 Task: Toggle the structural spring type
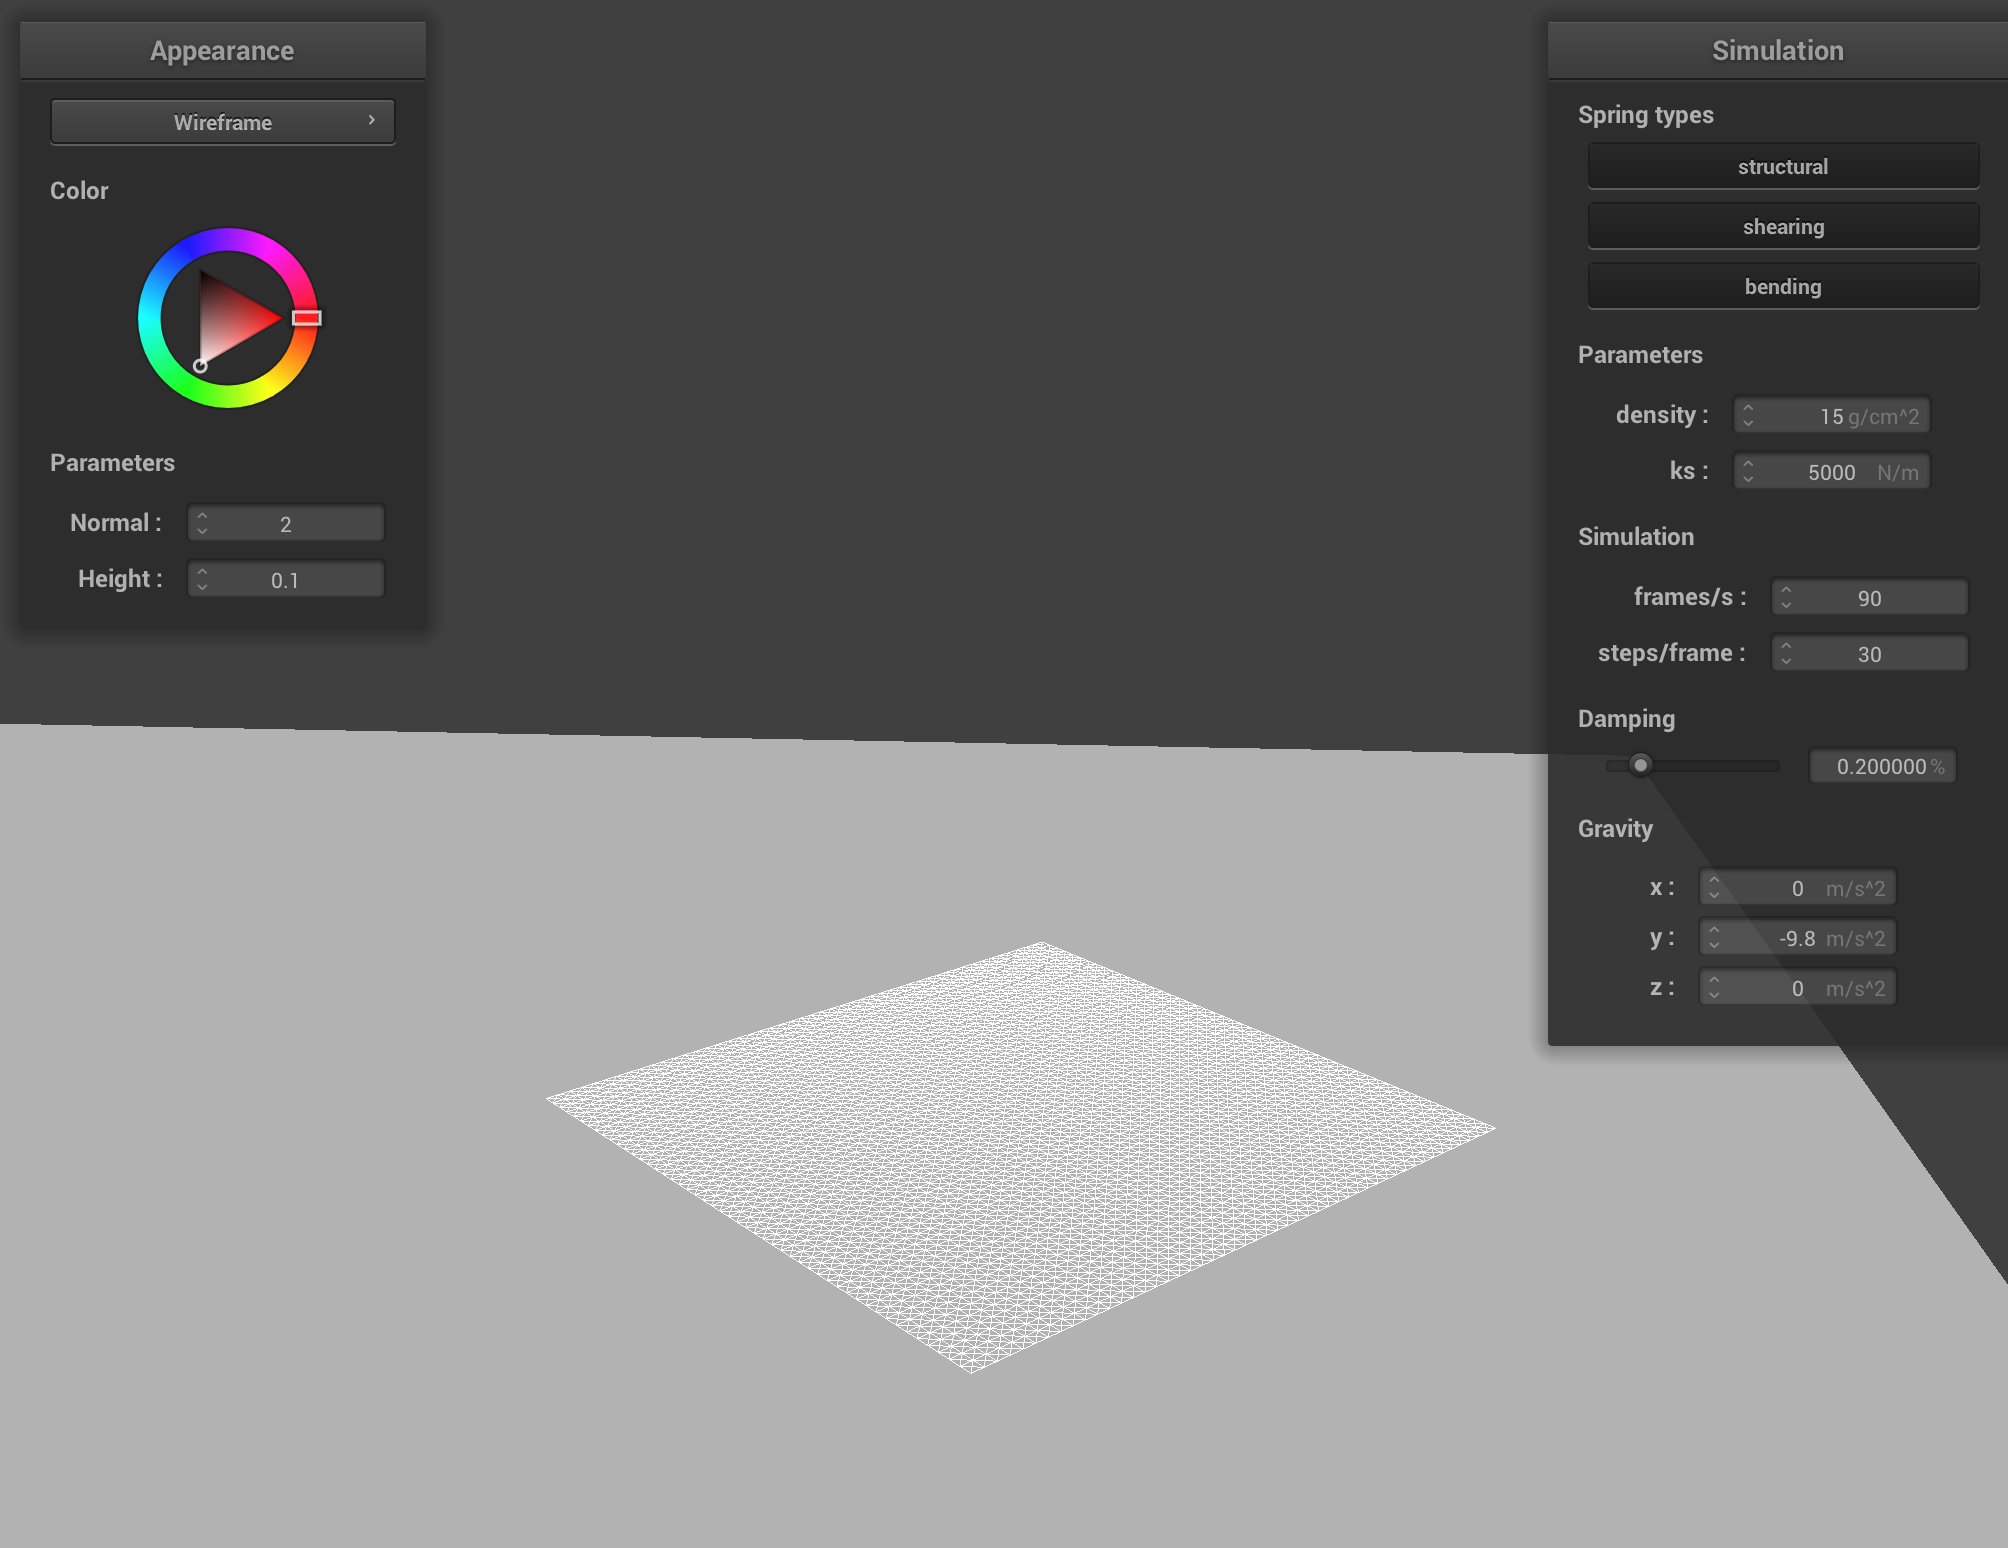(1783, 166)
